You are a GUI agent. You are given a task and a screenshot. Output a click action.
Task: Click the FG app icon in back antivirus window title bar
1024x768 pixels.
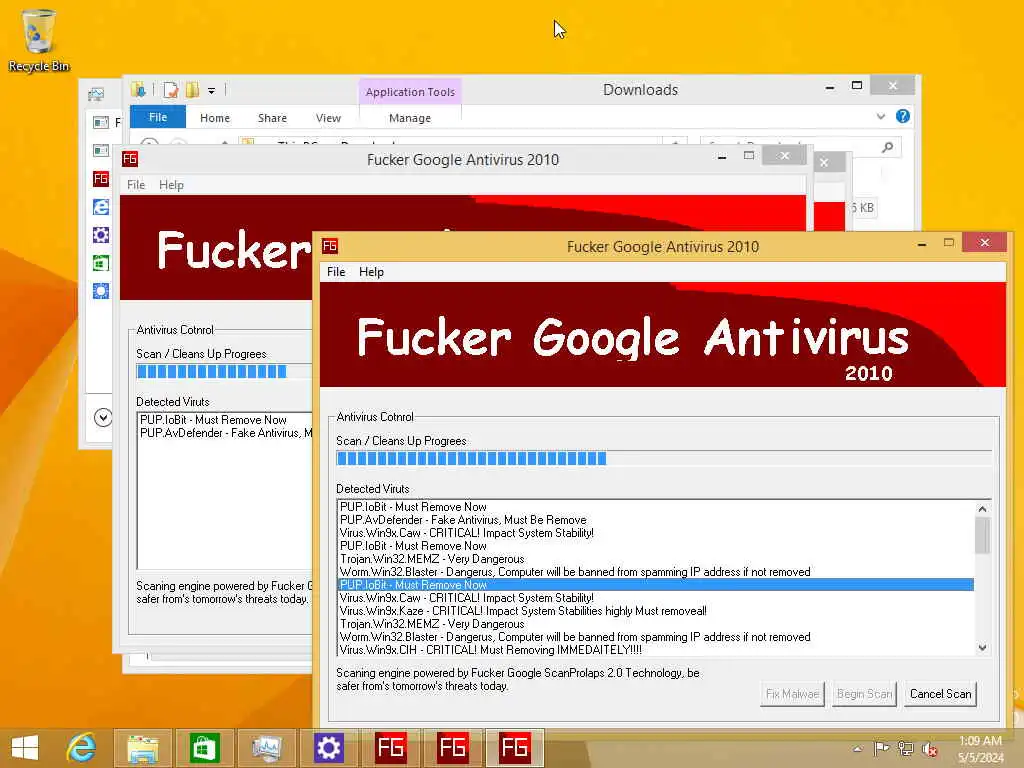[130, 159]
